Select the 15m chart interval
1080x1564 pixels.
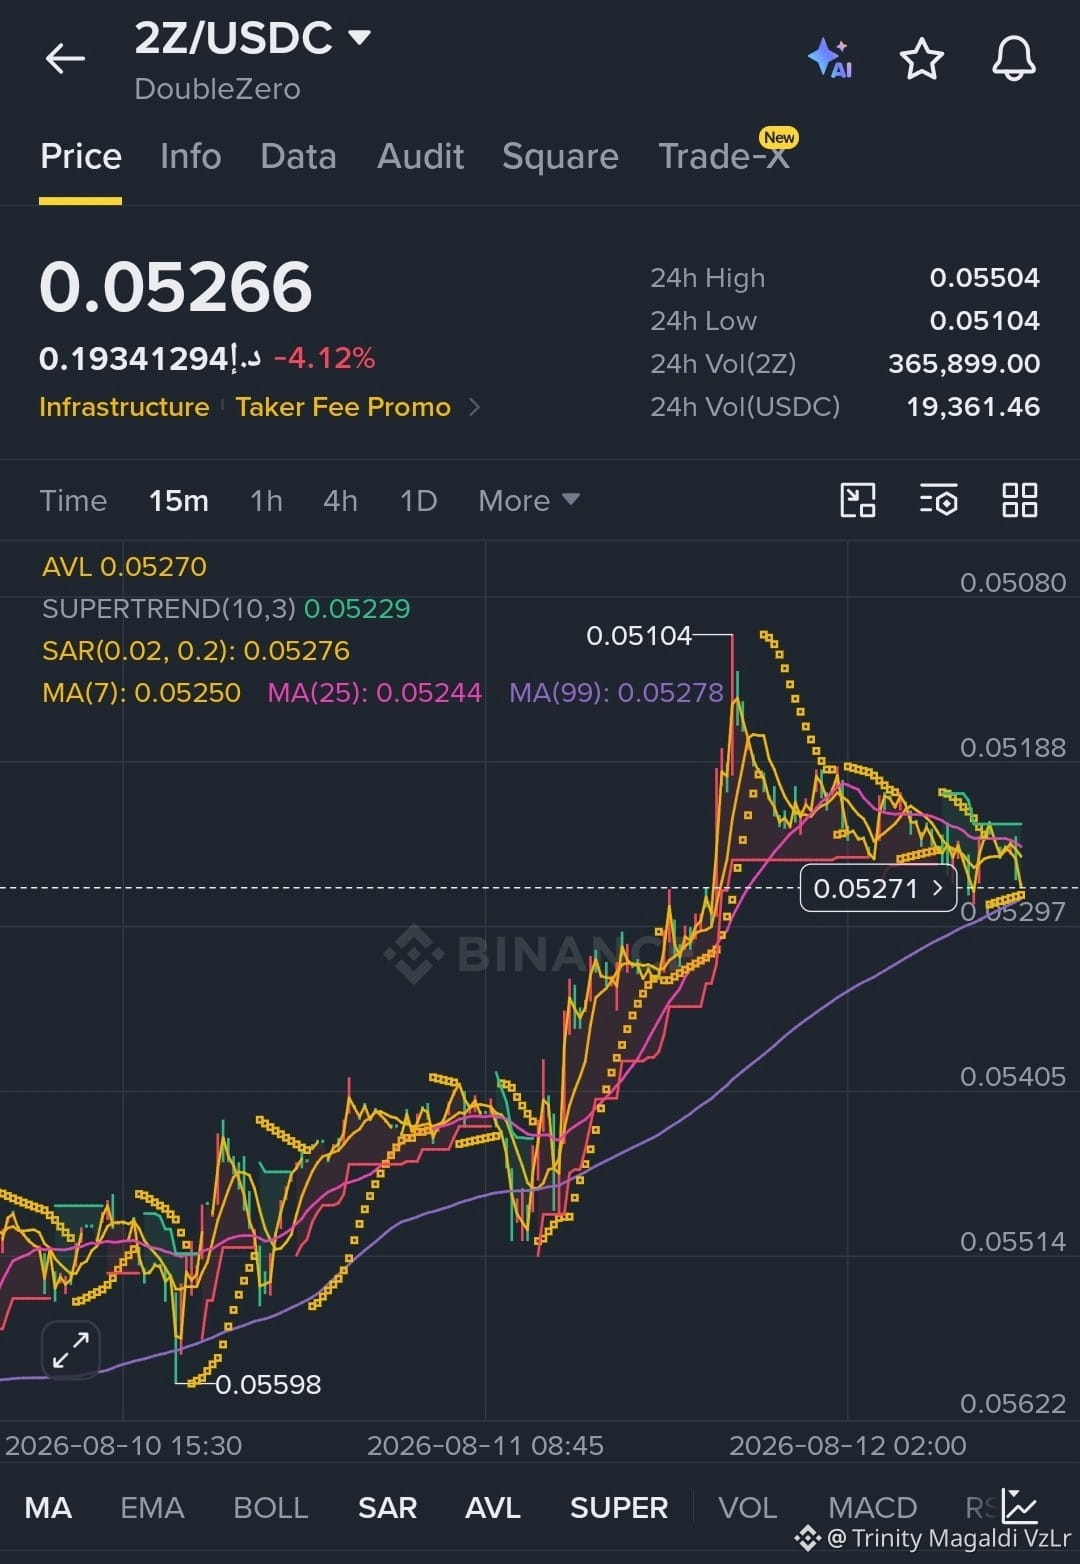click(179, 500)
